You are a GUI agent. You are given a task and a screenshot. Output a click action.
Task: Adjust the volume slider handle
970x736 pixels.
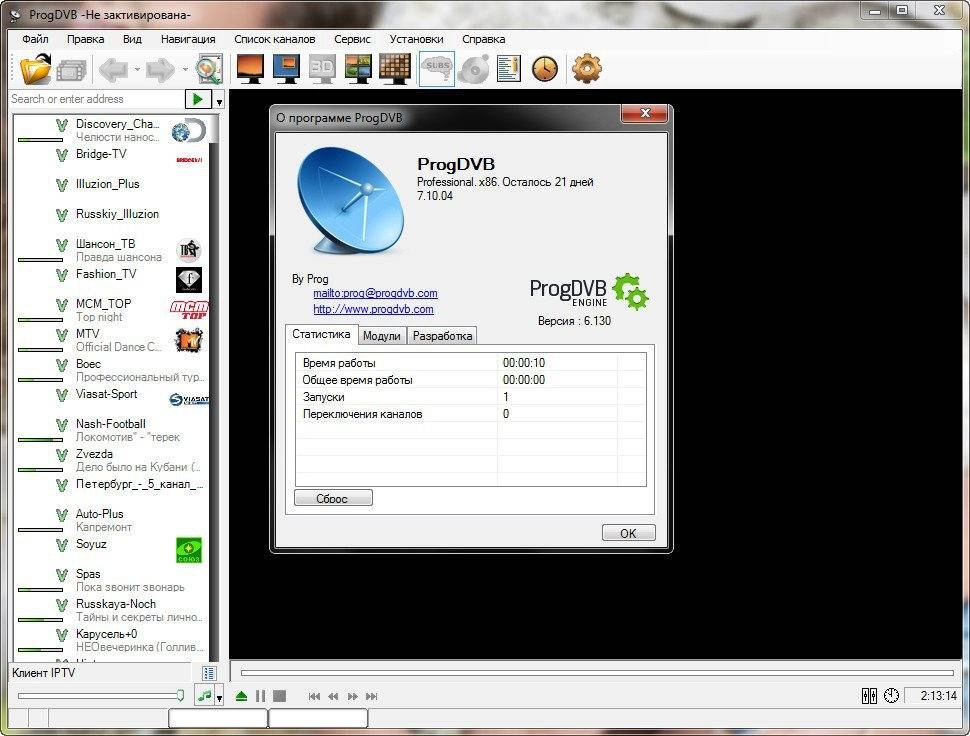click(x=180, y=696)
